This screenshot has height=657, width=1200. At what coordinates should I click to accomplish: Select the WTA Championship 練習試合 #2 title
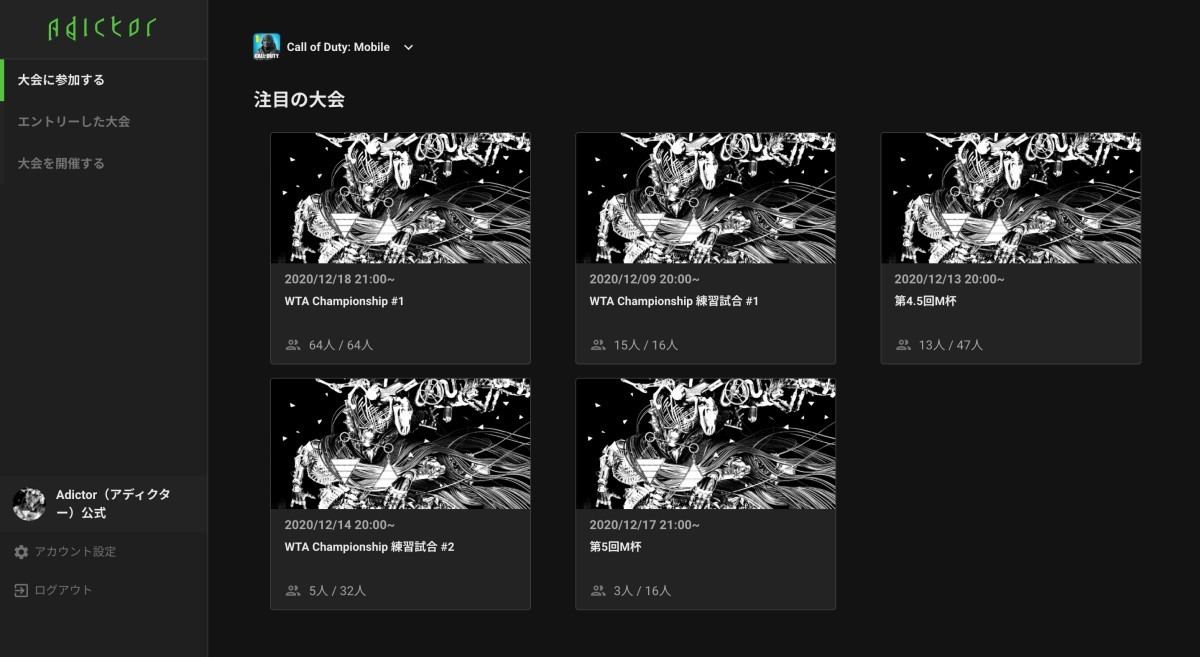coord(370,547)
